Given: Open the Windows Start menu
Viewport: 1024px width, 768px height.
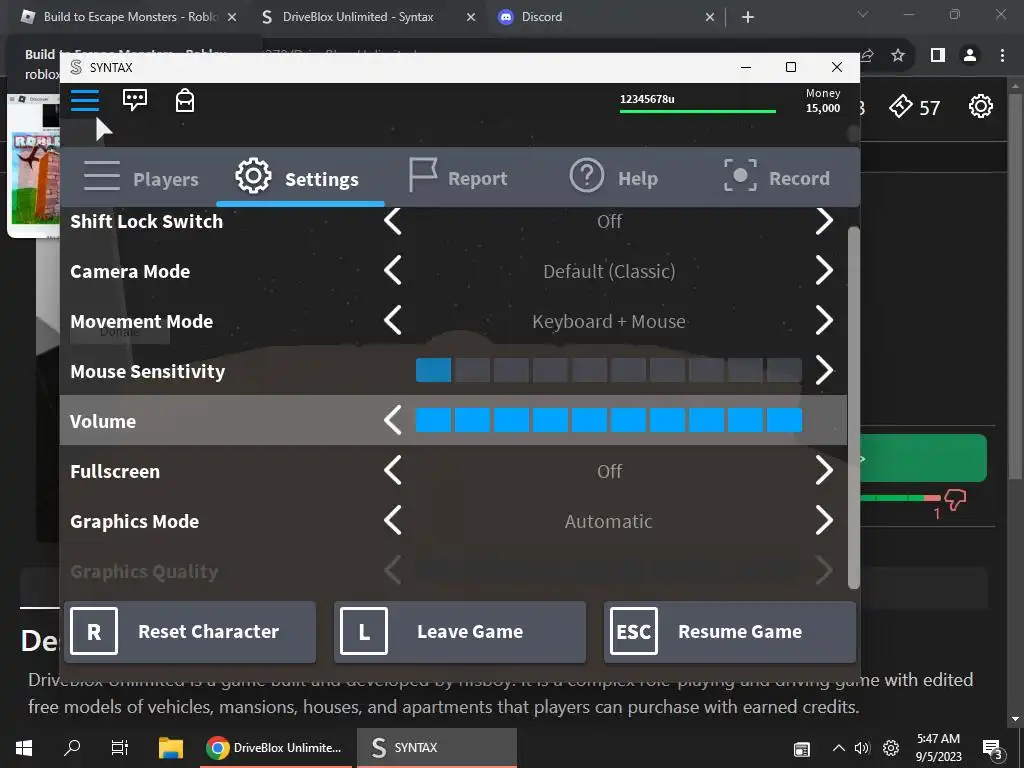Looking at the screenshot, I should pos(24,748).
